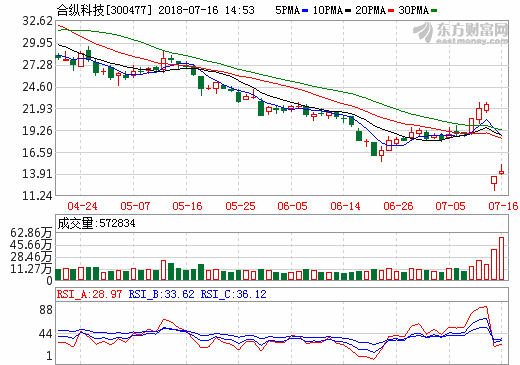Click the final candlestick on 07-16
The height and width of the screenshot is (365, 520).
[501, 170]
